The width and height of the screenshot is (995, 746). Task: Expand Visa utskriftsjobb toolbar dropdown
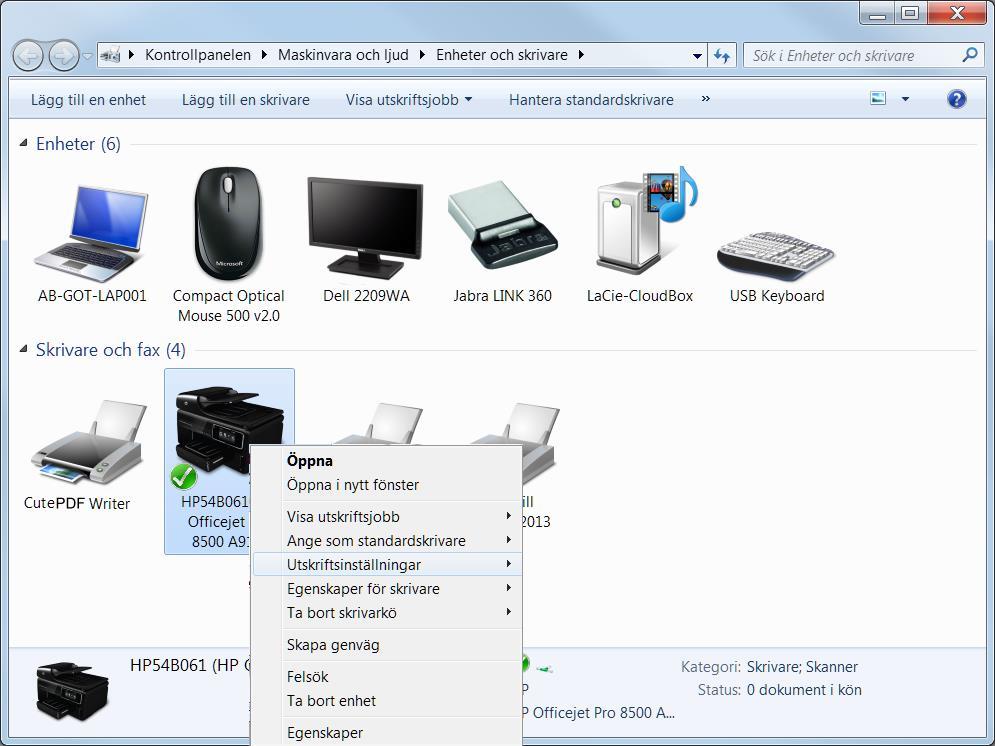click(468, 99)
